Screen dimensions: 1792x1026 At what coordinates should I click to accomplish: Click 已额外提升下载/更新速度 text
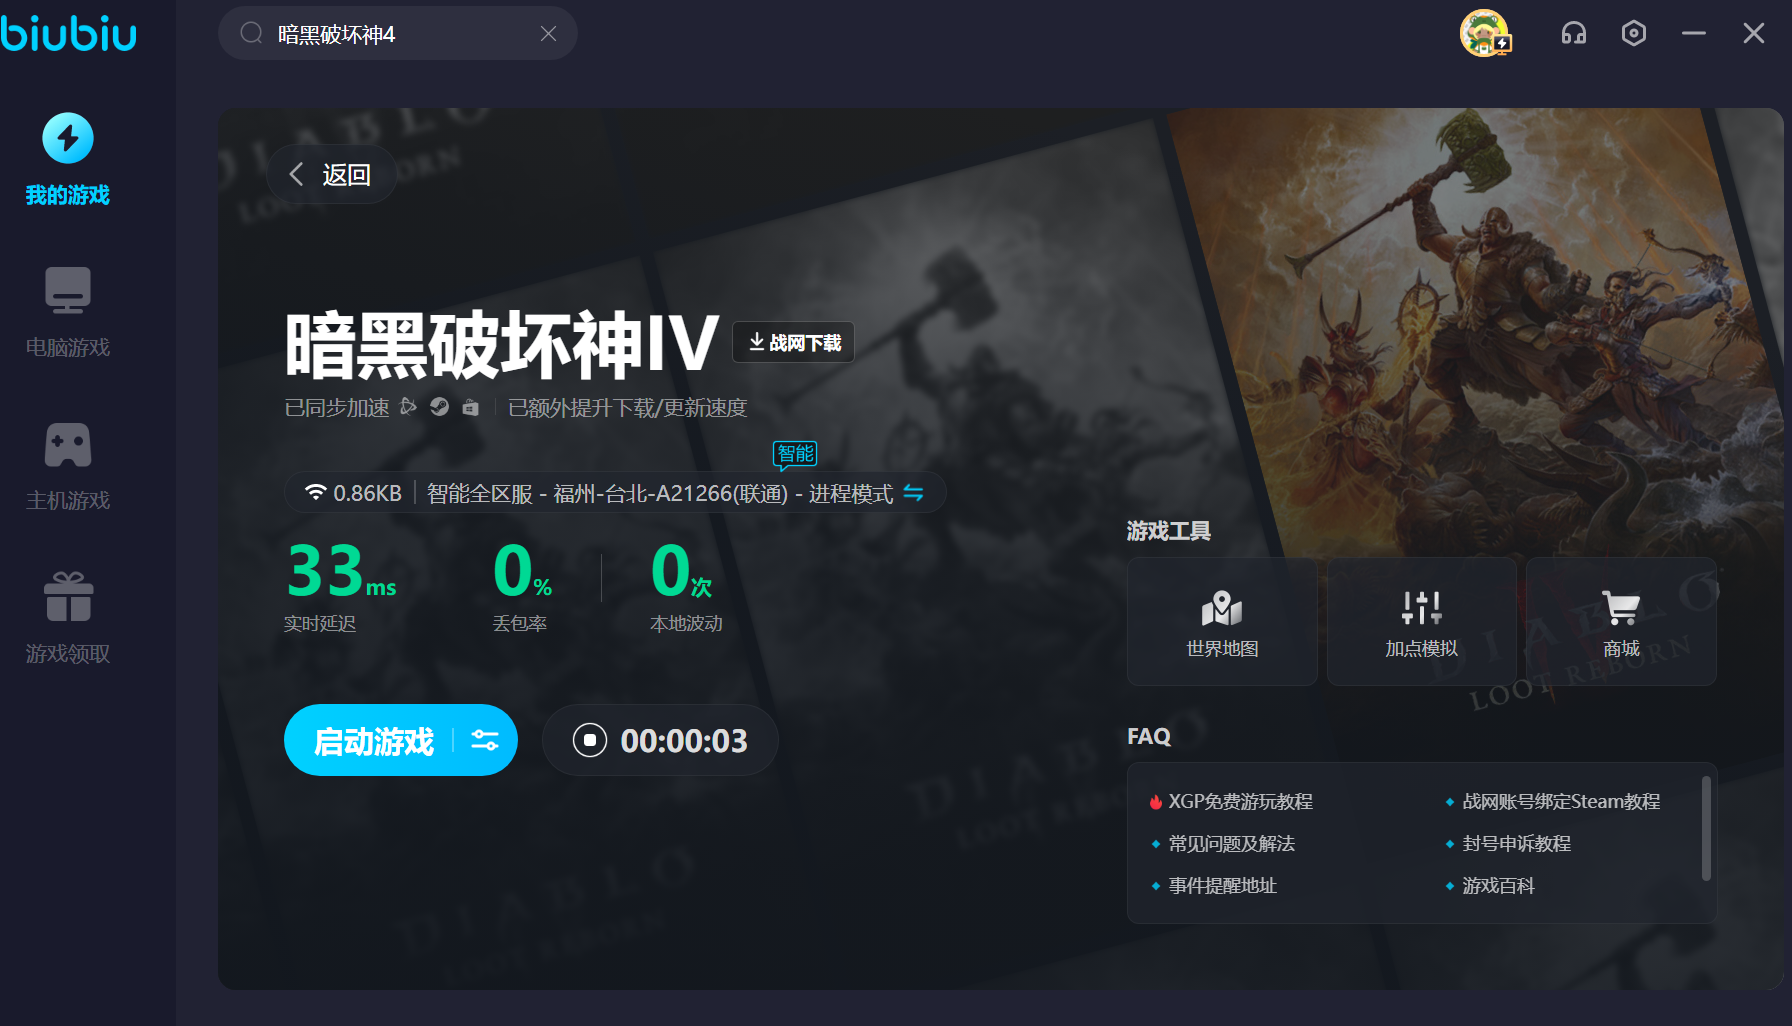[627, 408]
